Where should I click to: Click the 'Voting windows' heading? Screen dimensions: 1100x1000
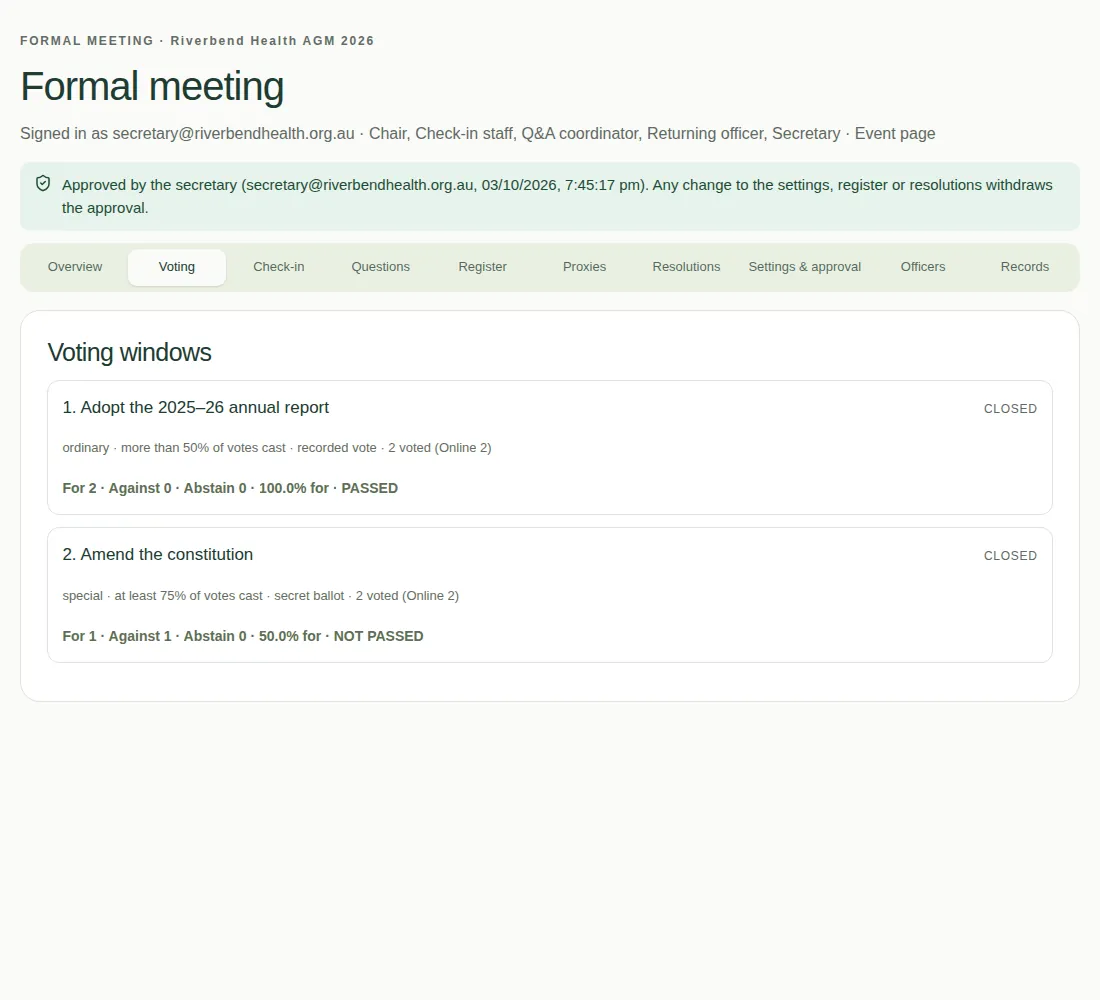click(130, 352)
